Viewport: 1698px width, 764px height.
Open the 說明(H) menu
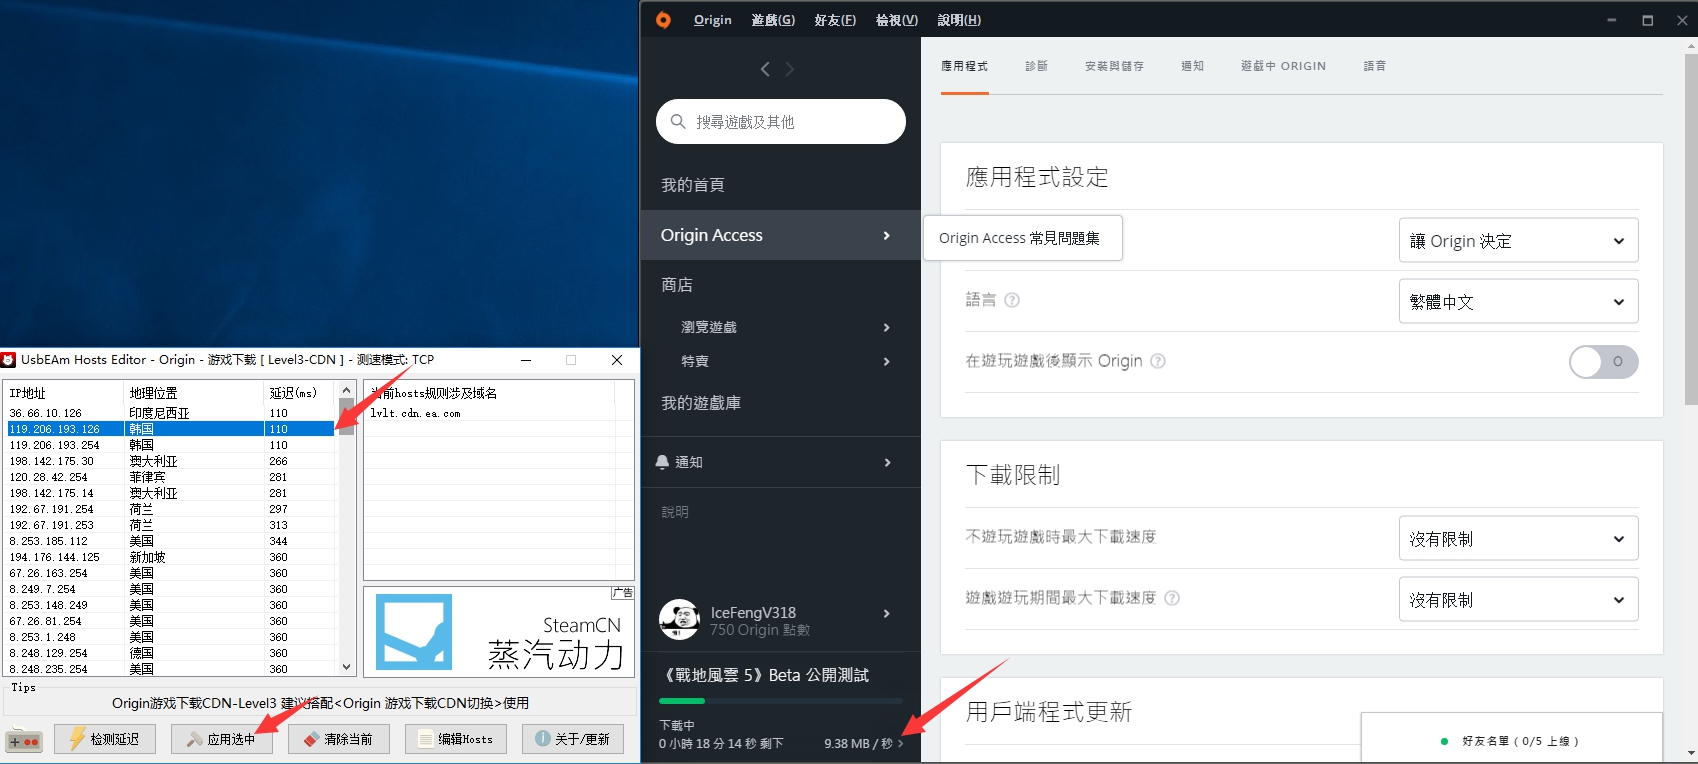point(959,20)
